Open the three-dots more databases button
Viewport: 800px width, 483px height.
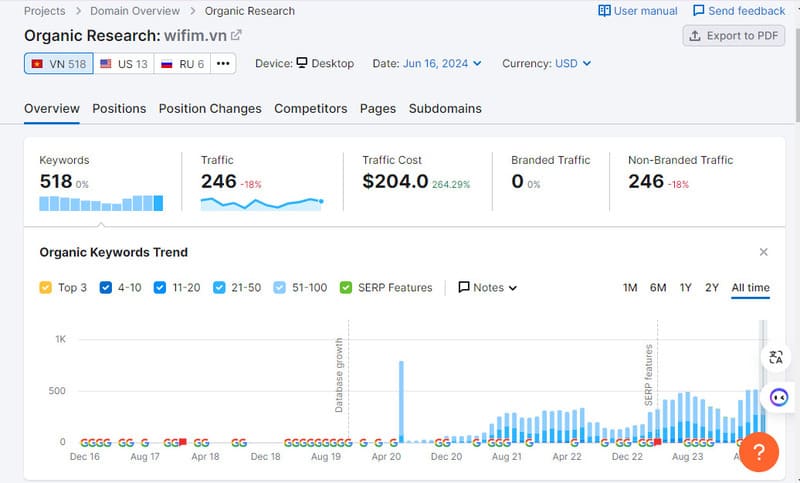tap(224, 63)
